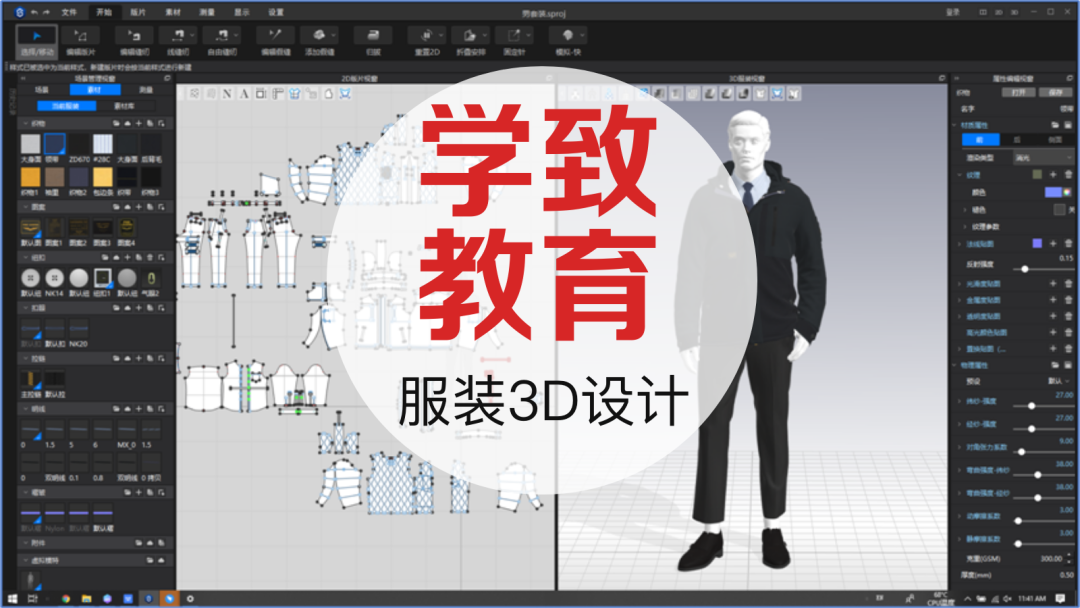The image size is (1080, 608).
Task: Select the 大身面 fabric thumbnail
Action: pyautogui.click(x=30, y=145)
